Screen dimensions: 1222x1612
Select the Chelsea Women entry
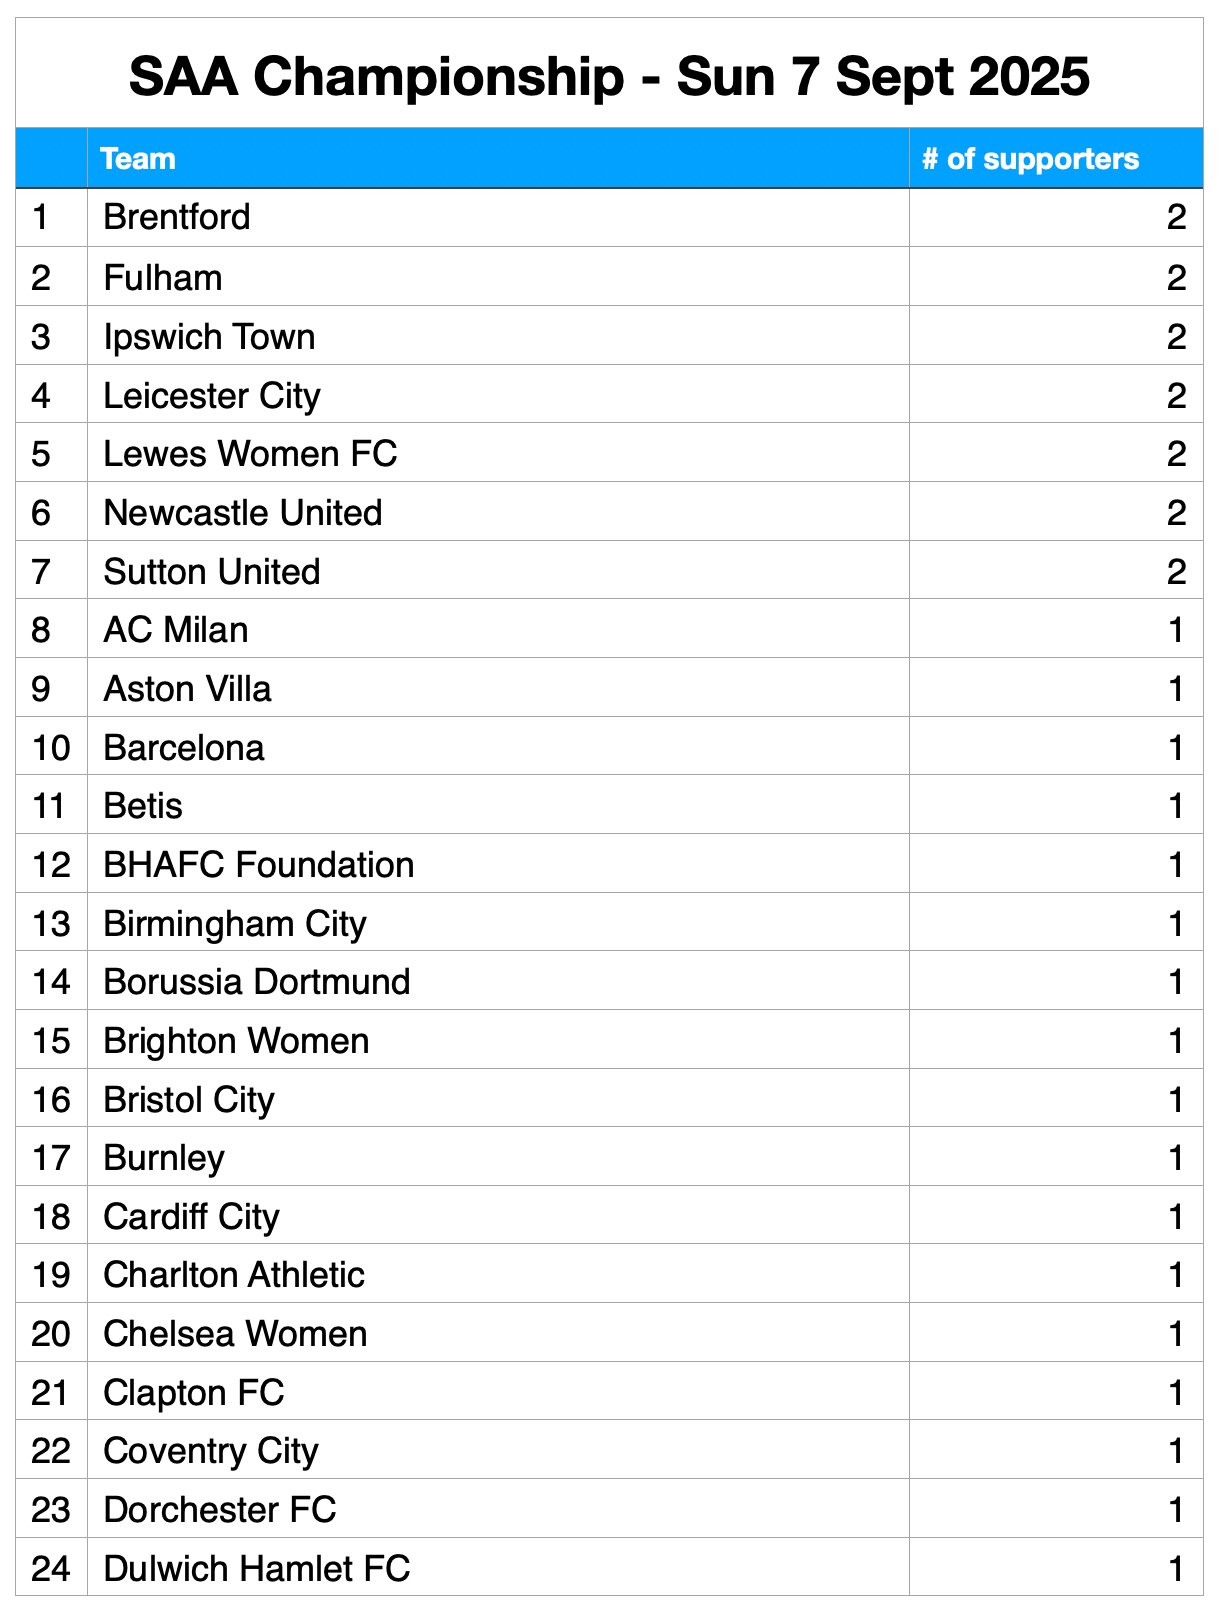[x=235, y=1334]
